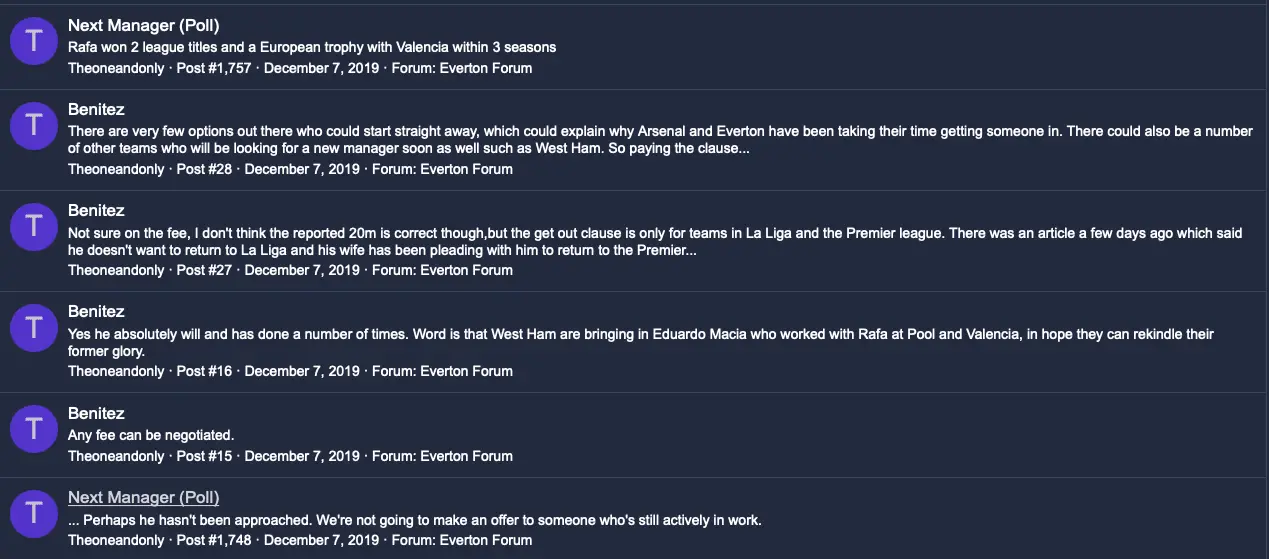1269x559 pixels.
Task: Click the avatar beside Benitez post #28
Action: pyautogui.click(x=34, y=125)
